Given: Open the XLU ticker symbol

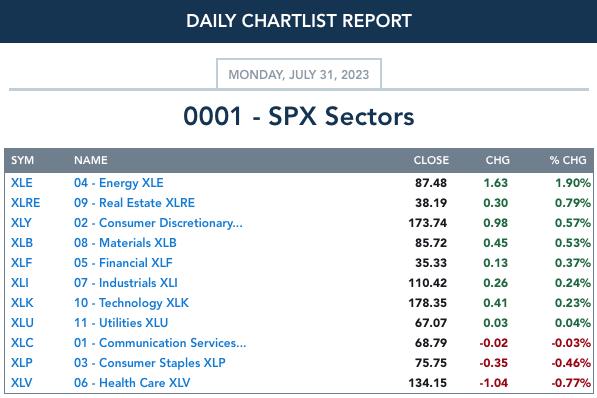Looking at the screenshot, I should coord(22,323).
